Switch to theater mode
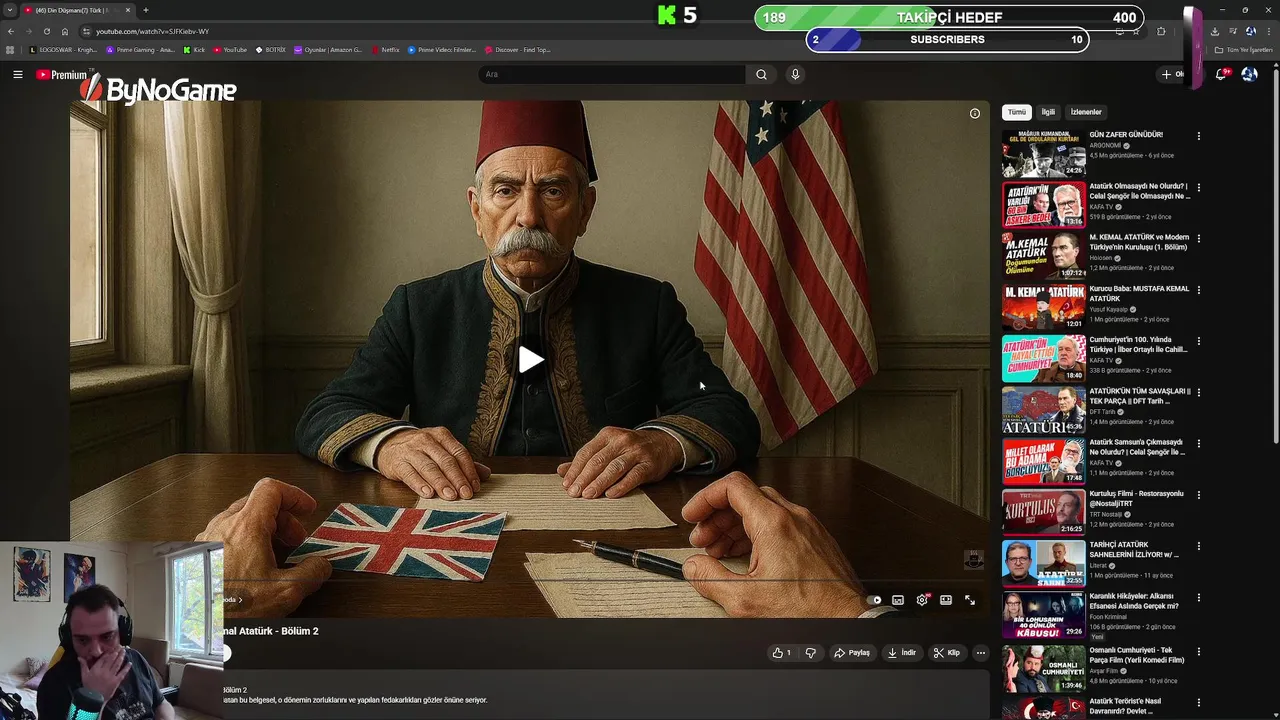Screen dimensions: 1280x720 (946, 600)
